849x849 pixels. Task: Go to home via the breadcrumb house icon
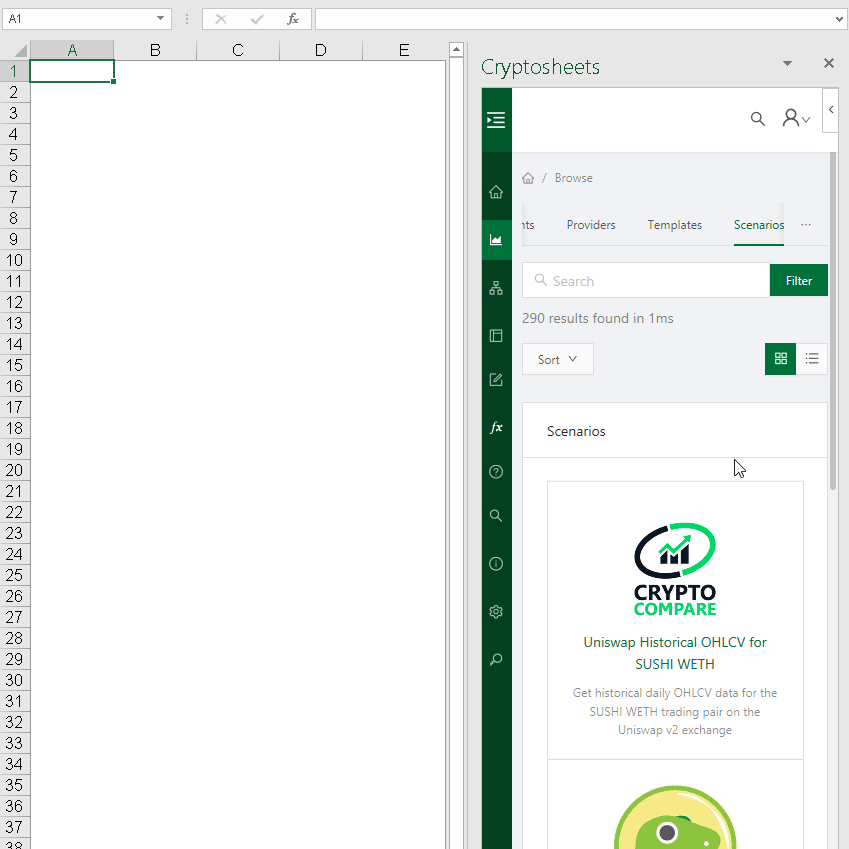[x=528, y=178]
